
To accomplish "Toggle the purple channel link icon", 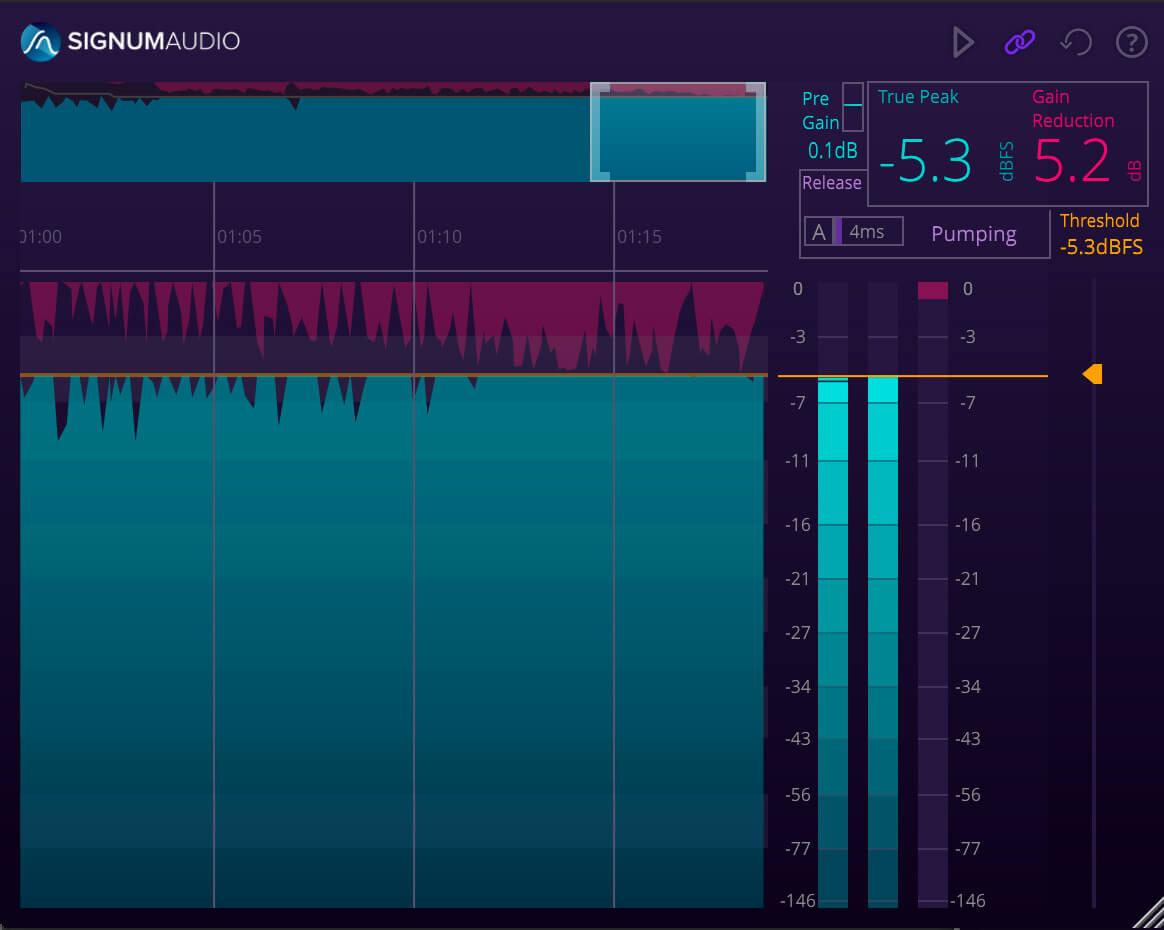I will coord(1019,42).
